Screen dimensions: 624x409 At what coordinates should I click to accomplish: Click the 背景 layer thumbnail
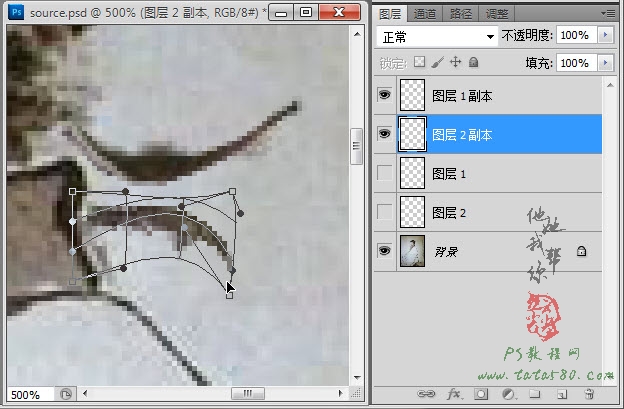tap(412, 251)
